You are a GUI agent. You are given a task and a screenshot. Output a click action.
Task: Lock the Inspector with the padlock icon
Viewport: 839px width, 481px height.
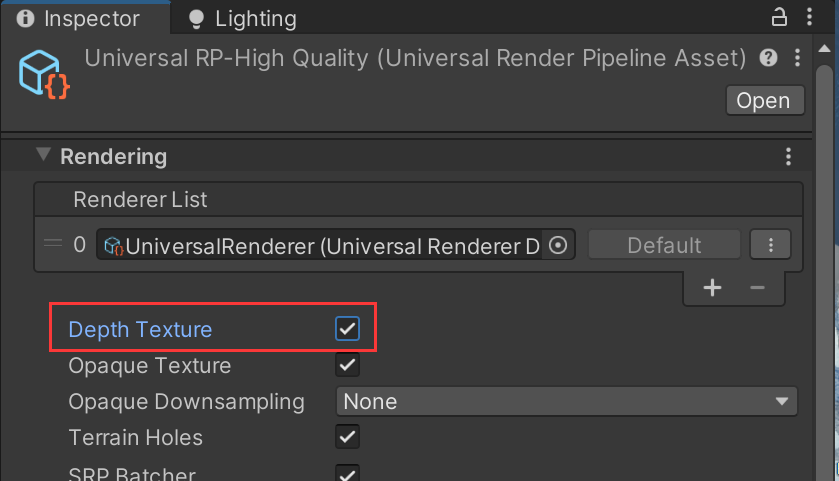coord(779,18)
